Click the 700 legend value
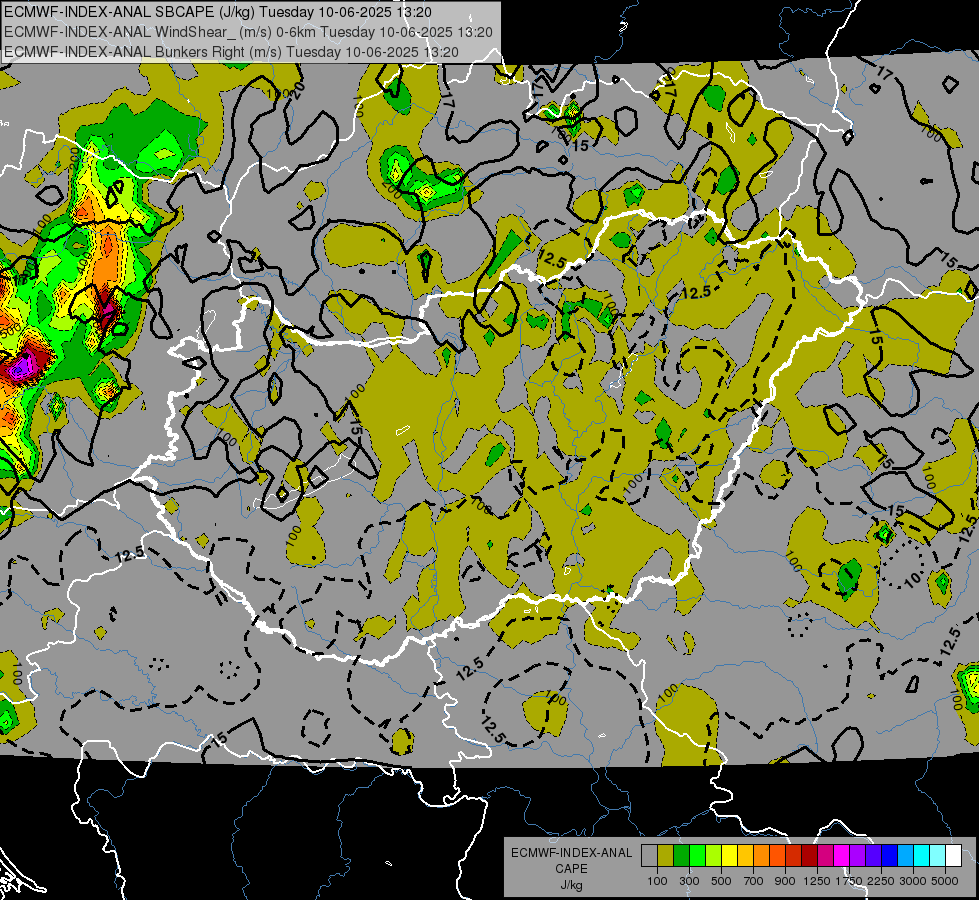 (x=754, y=881)
